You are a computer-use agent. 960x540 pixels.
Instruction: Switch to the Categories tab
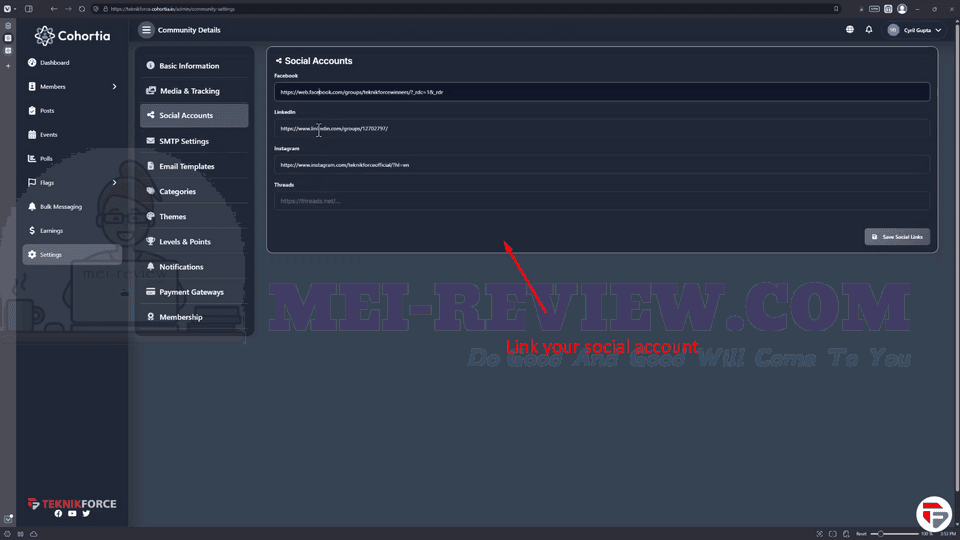tap(194, 191)
